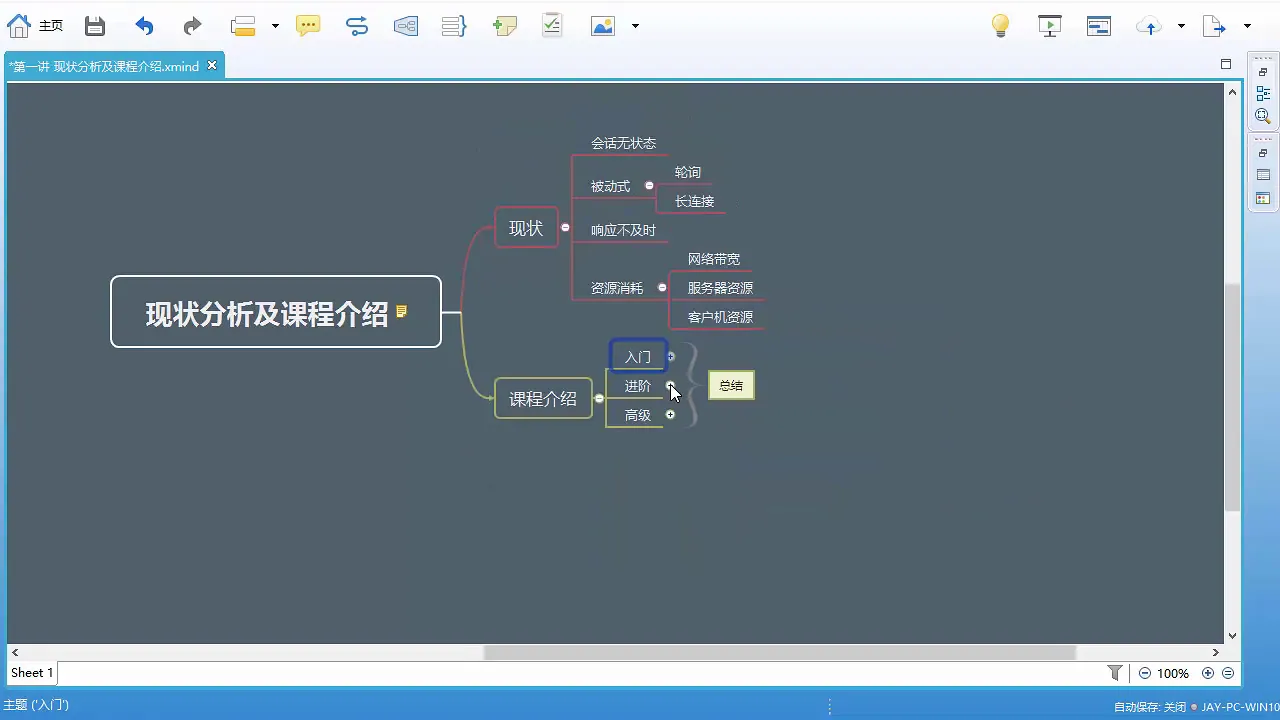1280x720 pixels.
Task: Maximize the editor area
Action: coord(1226,64)
